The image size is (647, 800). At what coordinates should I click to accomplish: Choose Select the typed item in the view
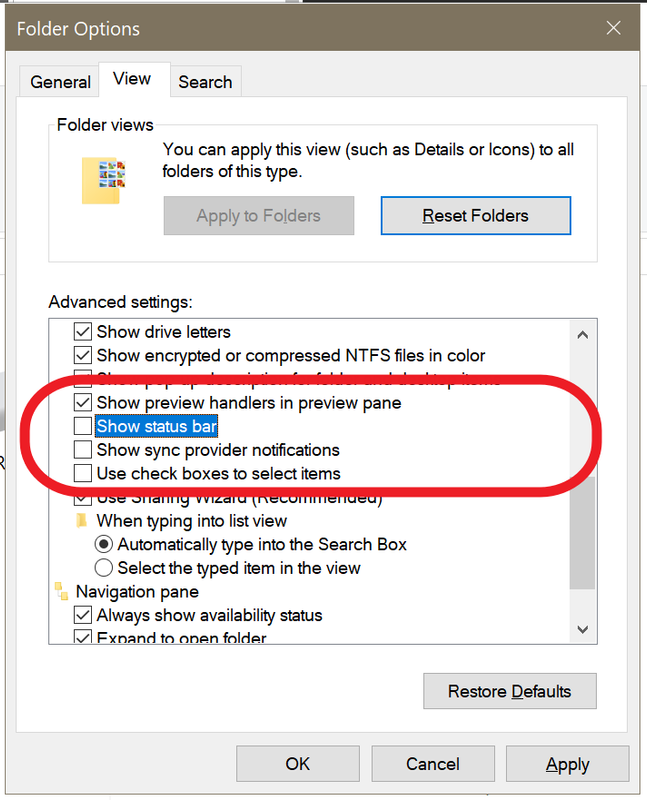[x=104, y=568]
